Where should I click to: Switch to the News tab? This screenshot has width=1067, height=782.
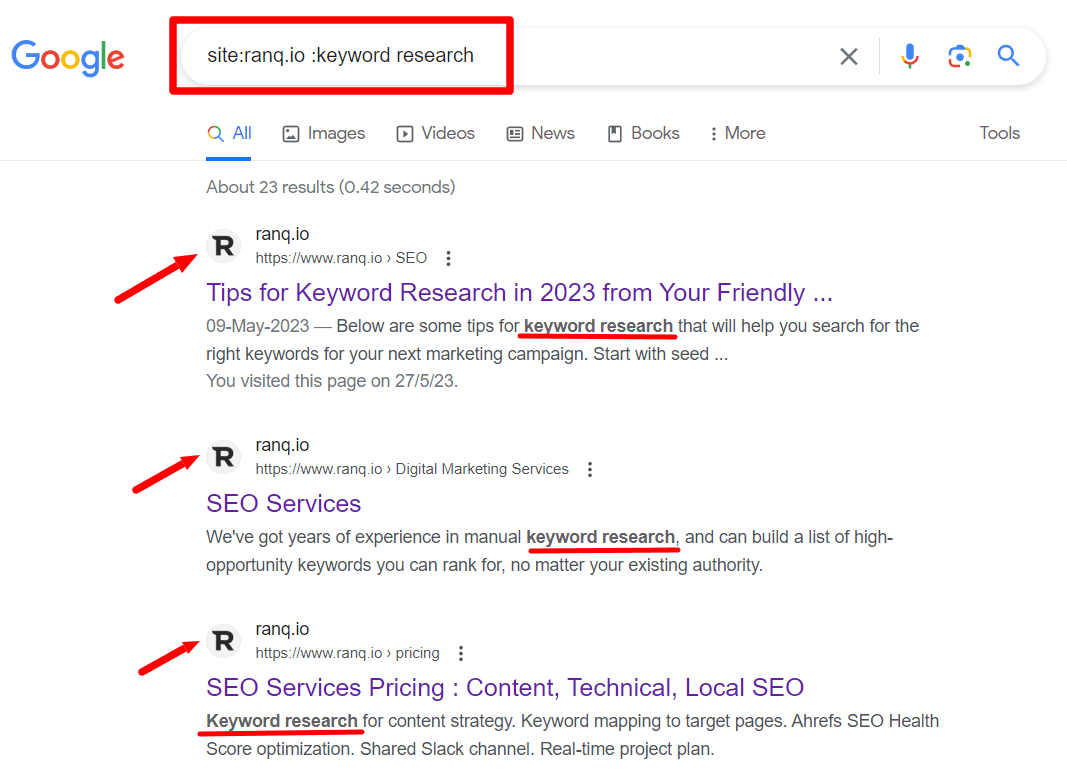point(540,132)
